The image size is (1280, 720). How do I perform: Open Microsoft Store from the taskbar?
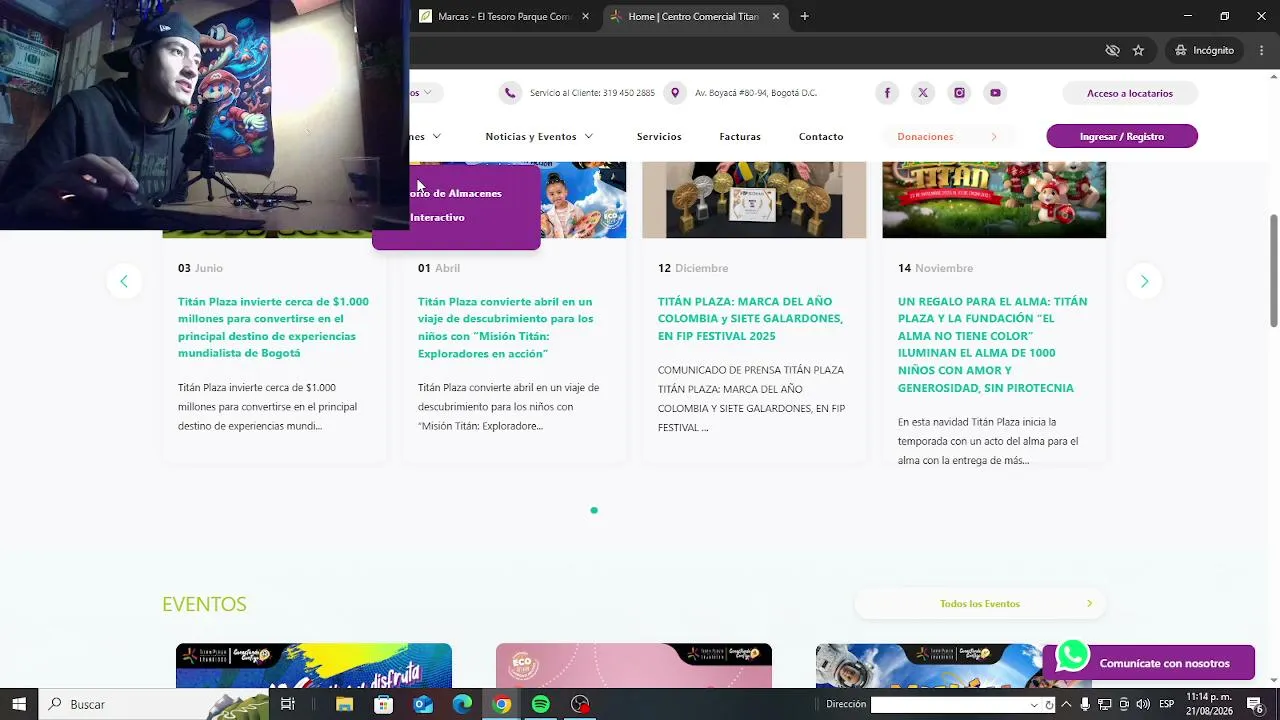(383, 704)
